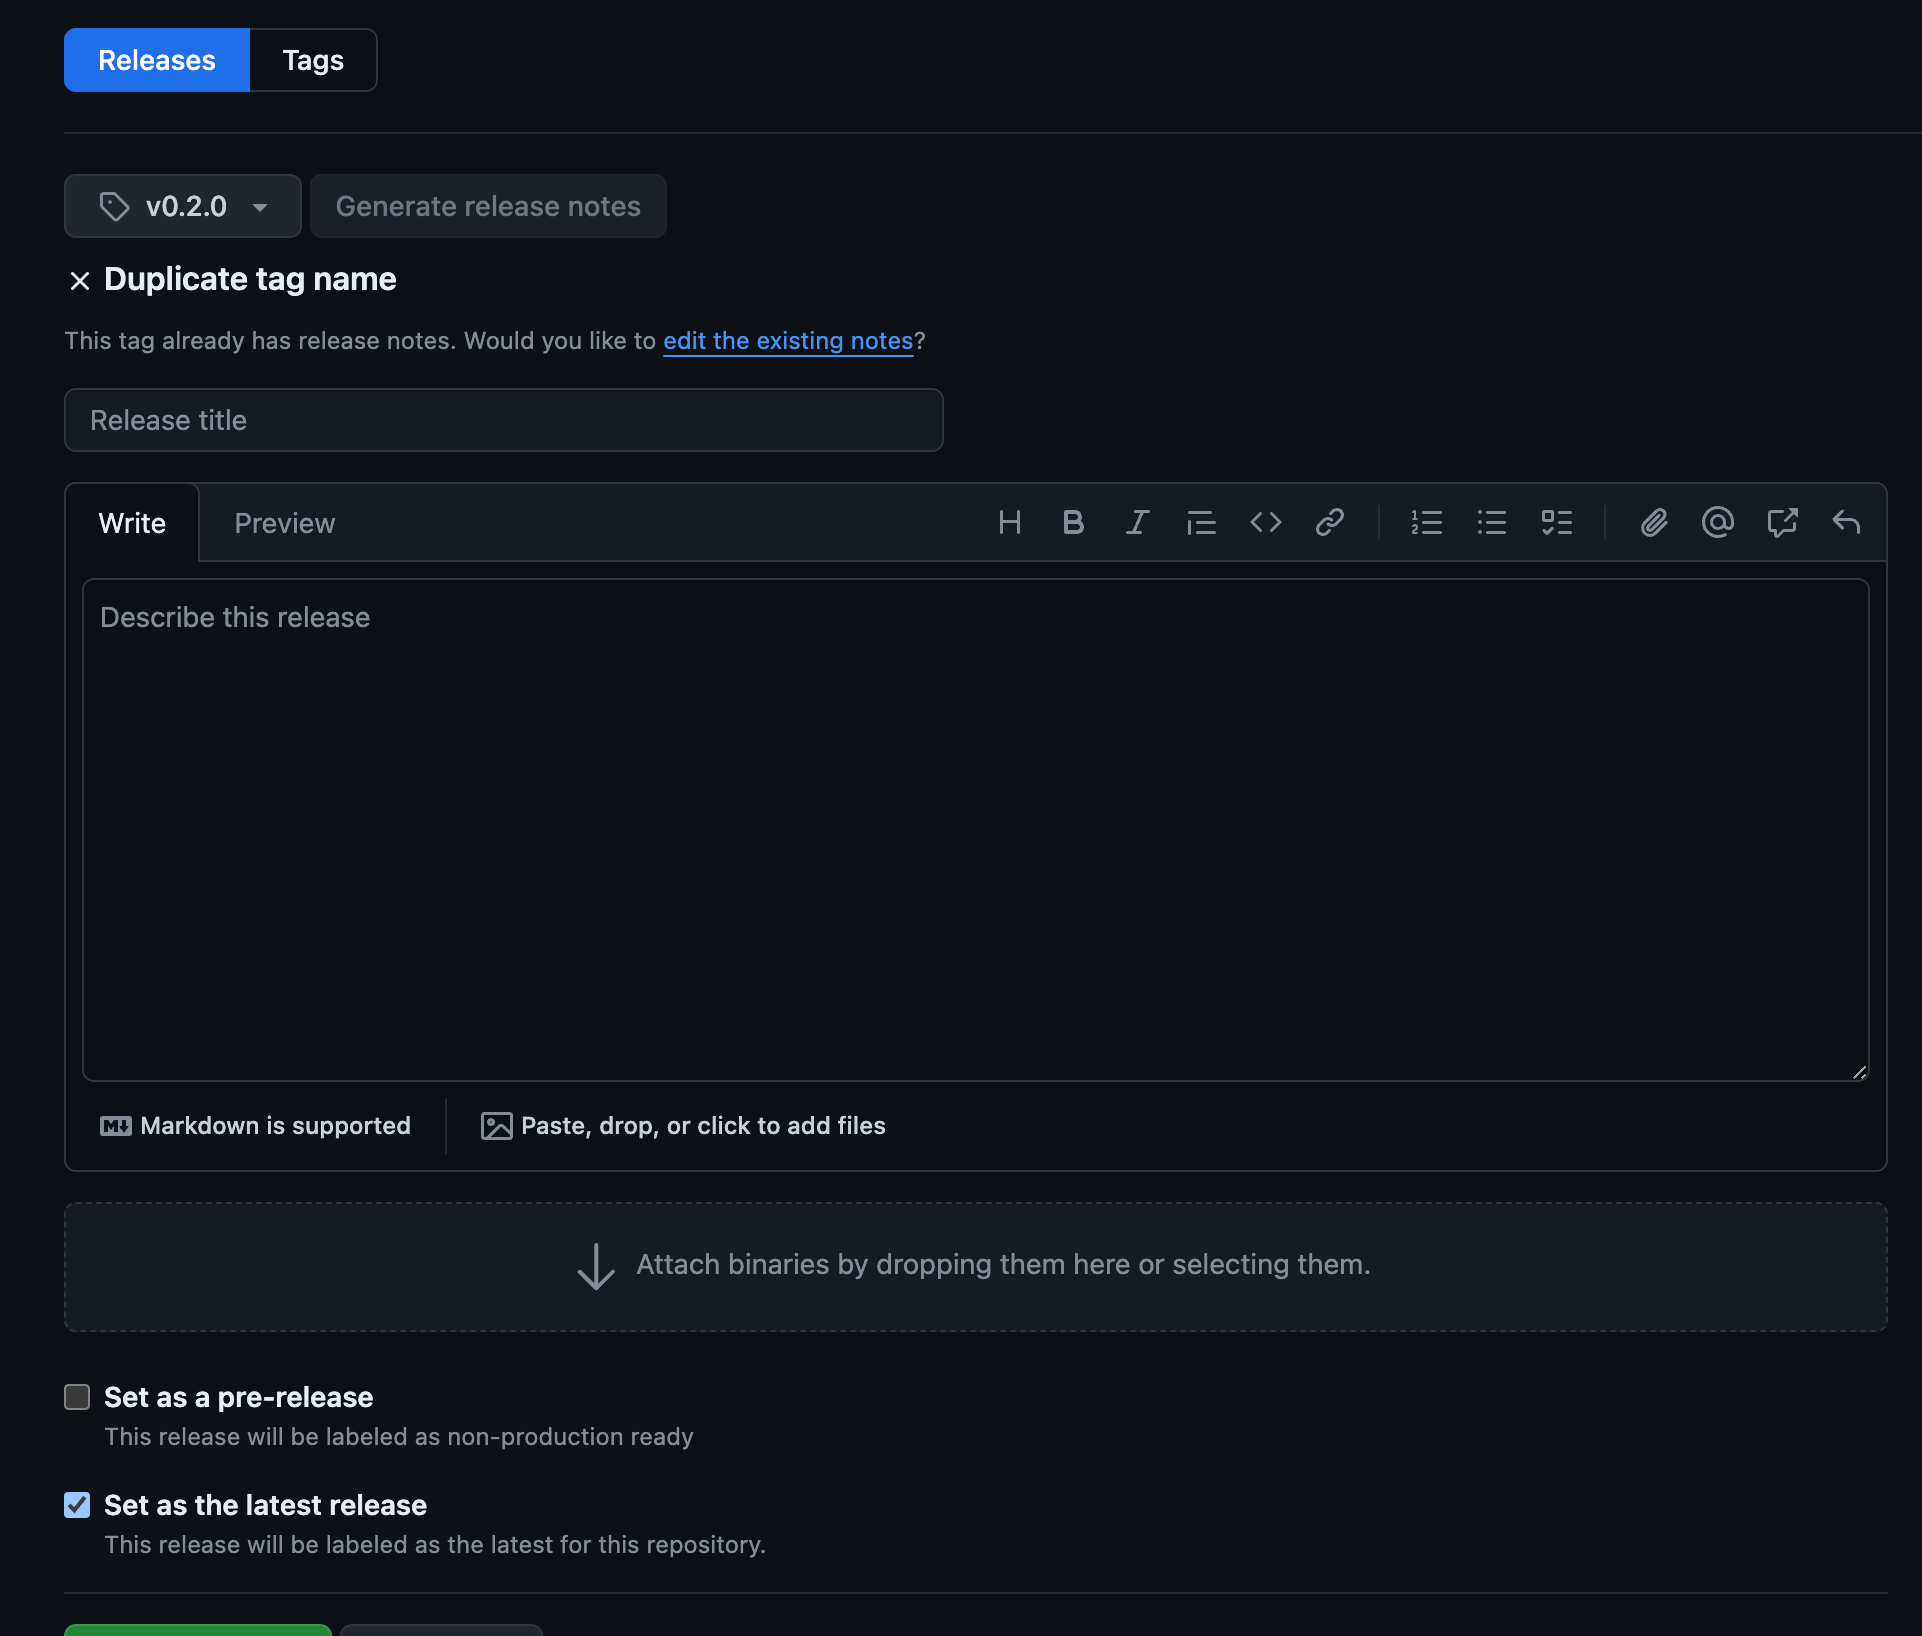Attach a file using the paperclip icon
This screenshot has height=1636, width=1922.
[1654, 521]
